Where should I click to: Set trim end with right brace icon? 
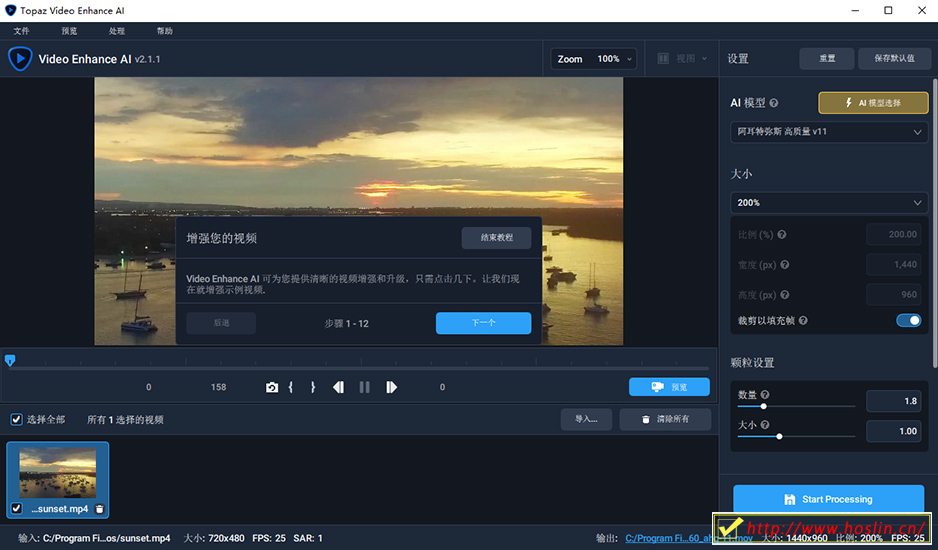312,387
